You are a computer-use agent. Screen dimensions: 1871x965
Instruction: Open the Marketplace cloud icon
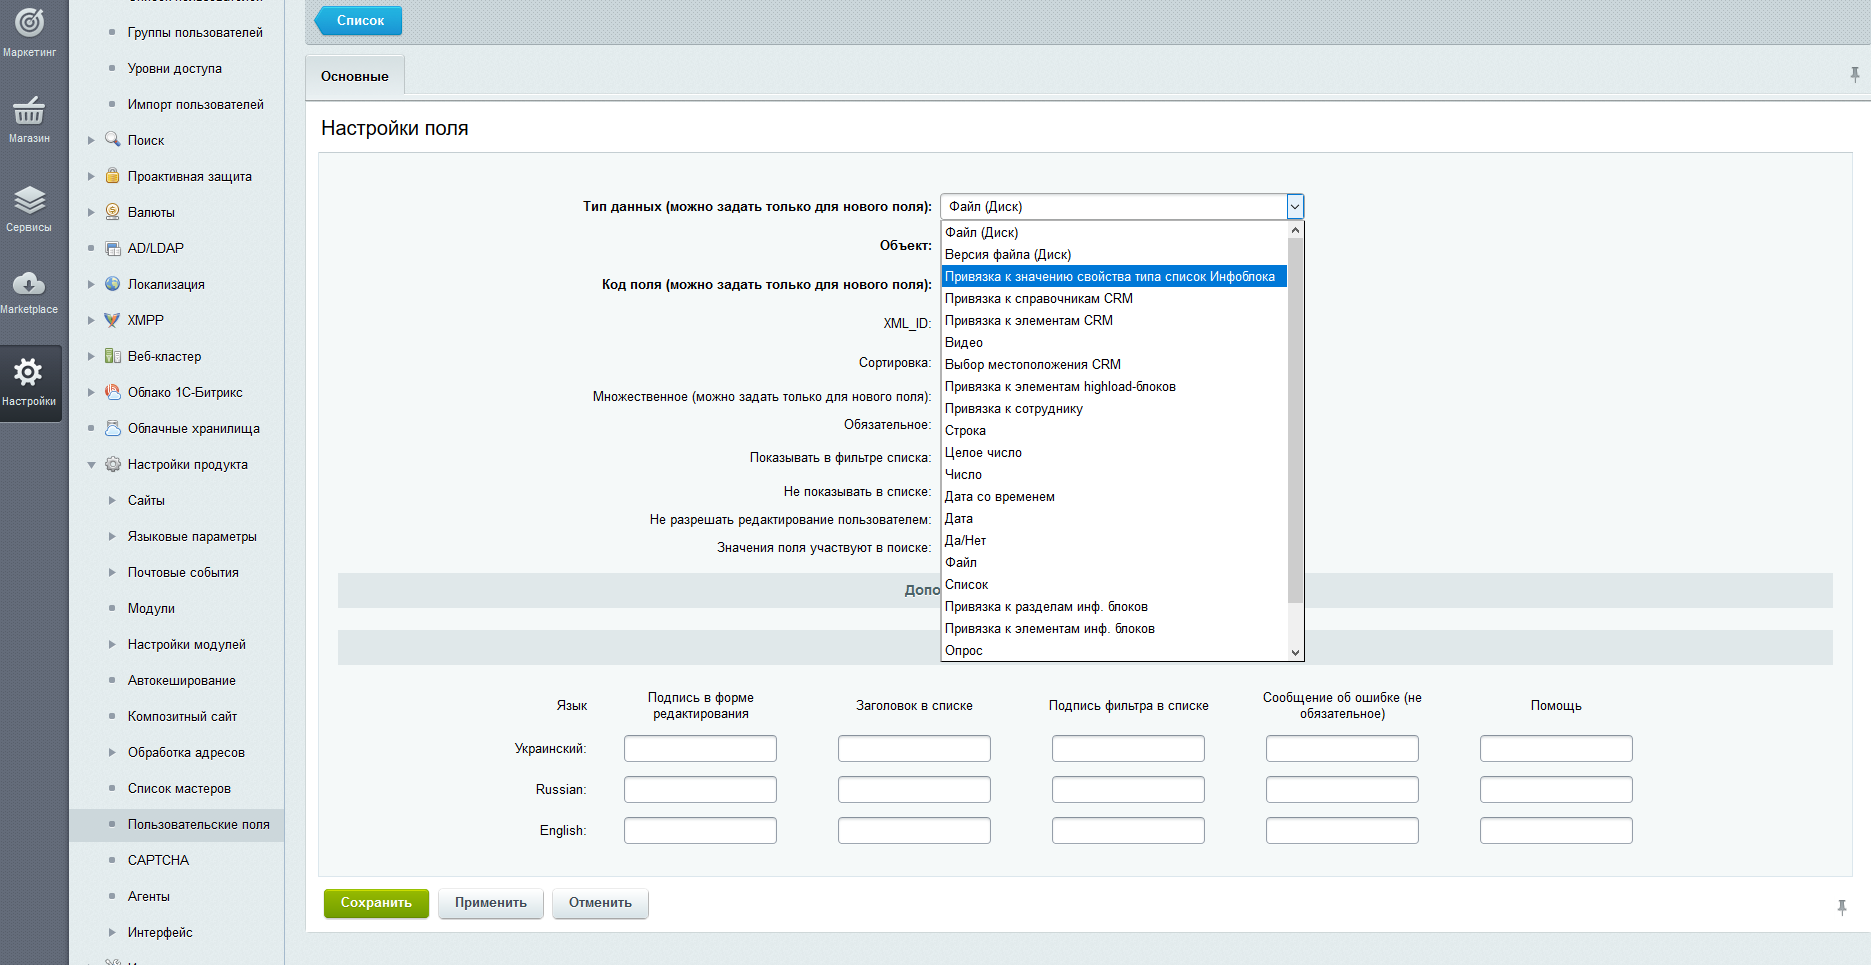29,284
